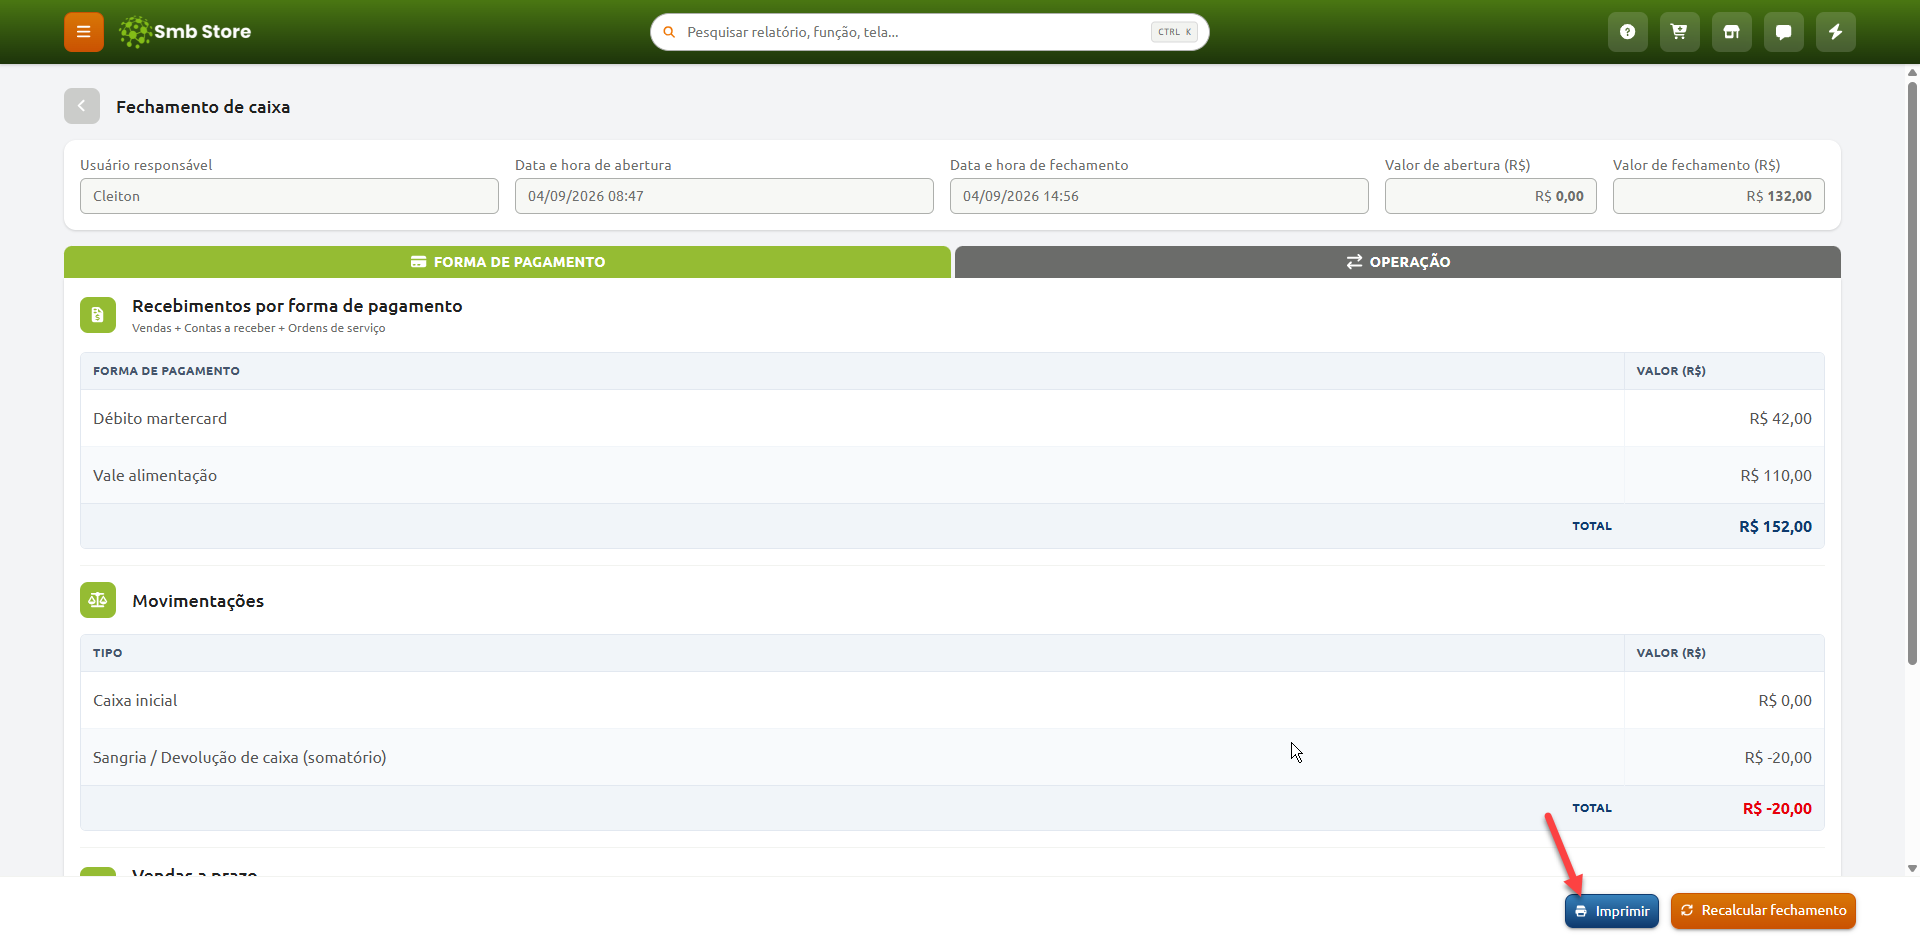Click the store front icon
The image size is (1920, 945).
point(1732,32)
